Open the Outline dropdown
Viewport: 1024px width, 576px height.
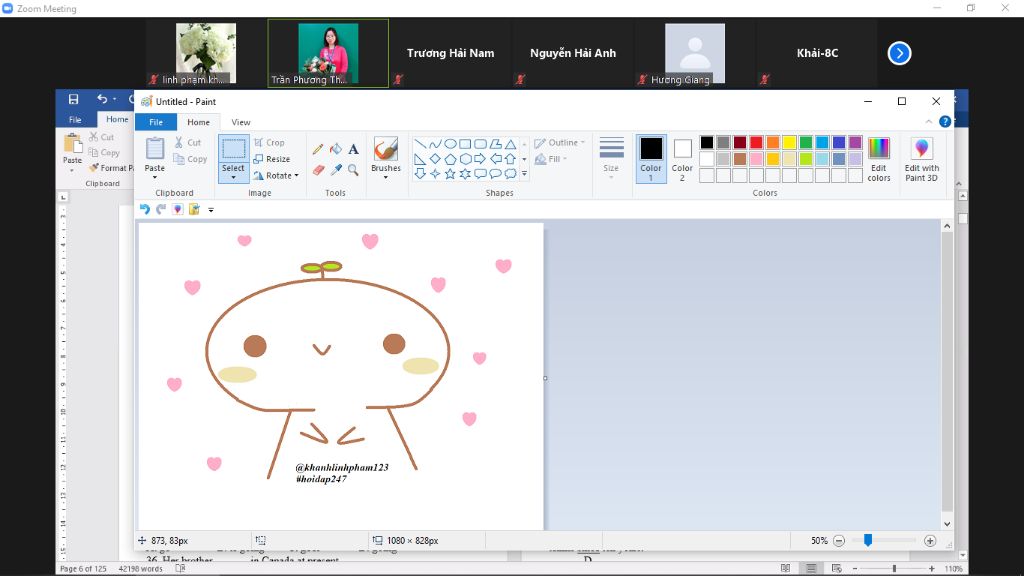[x=560, y=142]
